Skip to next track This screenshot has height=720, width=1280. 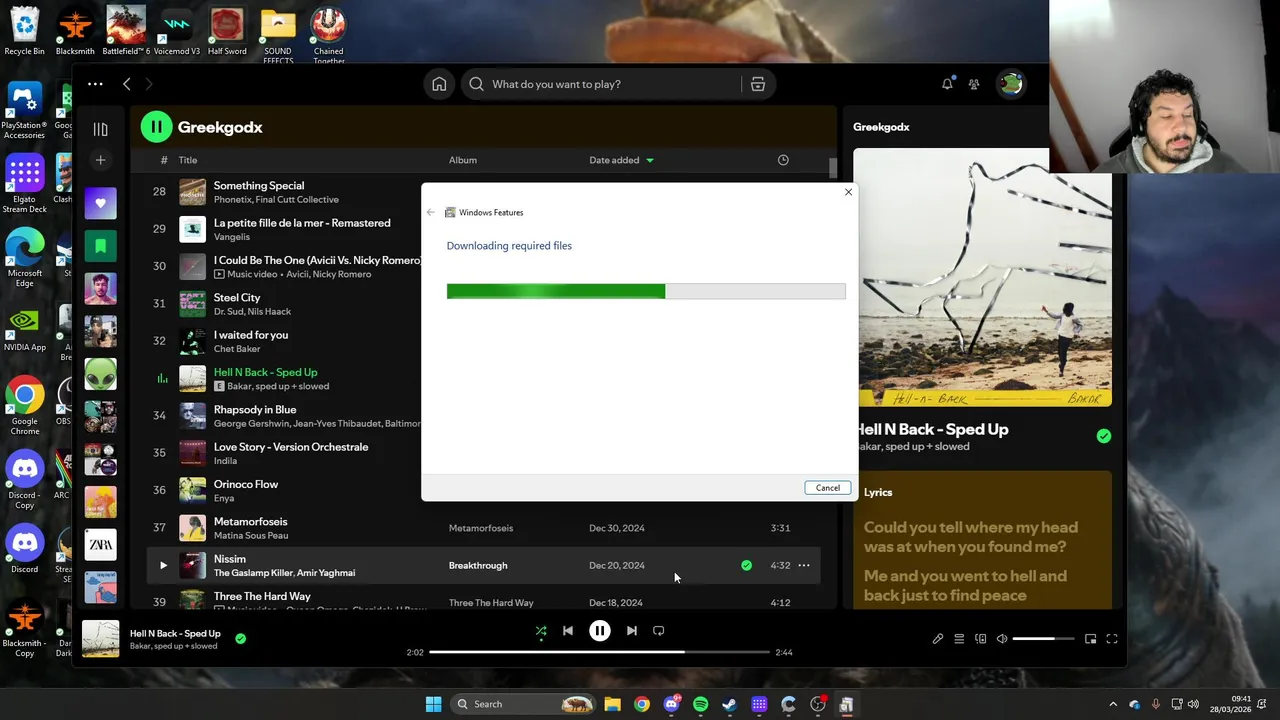(632, 631)
